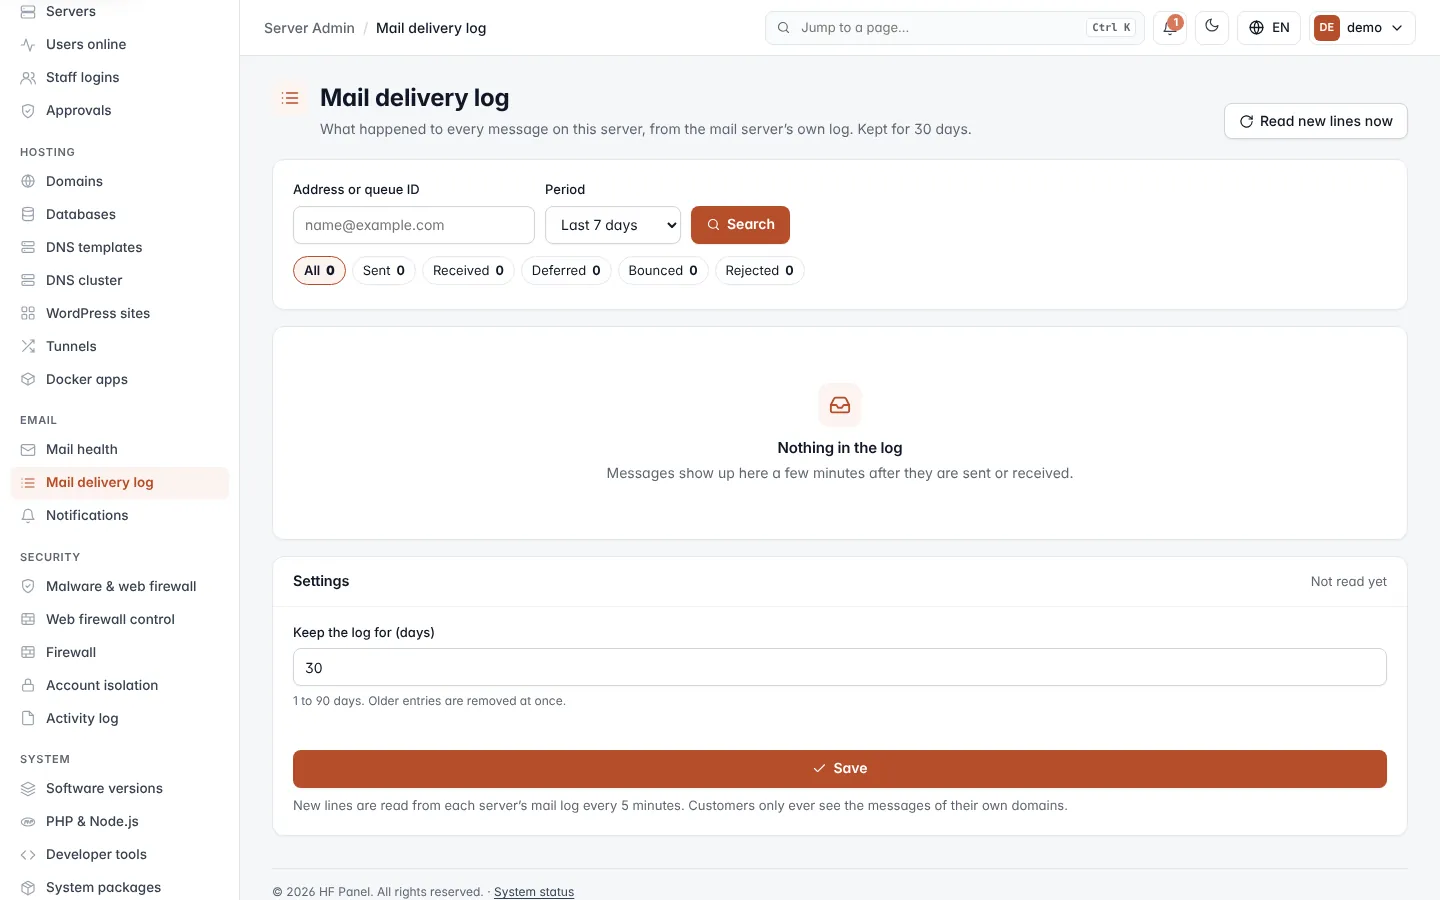Open the Period dropdown
The width and height of the screenshot is (1440, 900).
pyautogui.click(x=613, y=225)
